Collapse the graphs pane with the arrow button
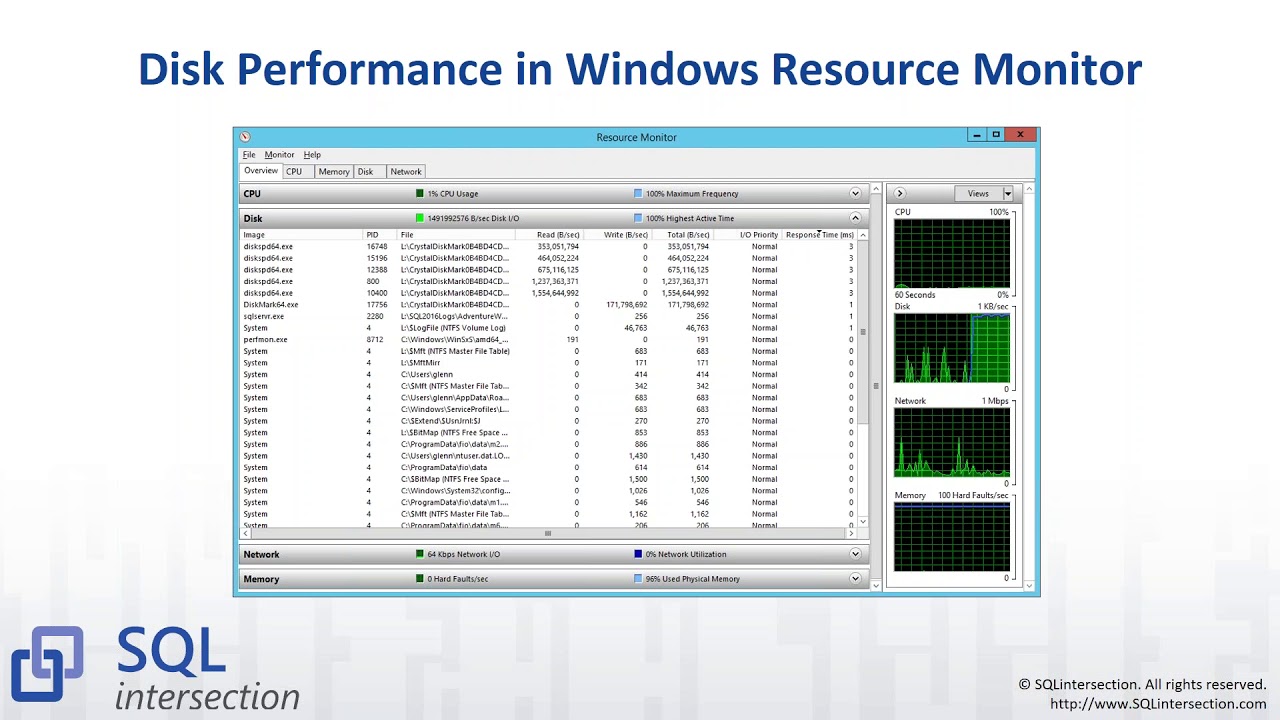The image size is (1280, 720). point(899,193)
